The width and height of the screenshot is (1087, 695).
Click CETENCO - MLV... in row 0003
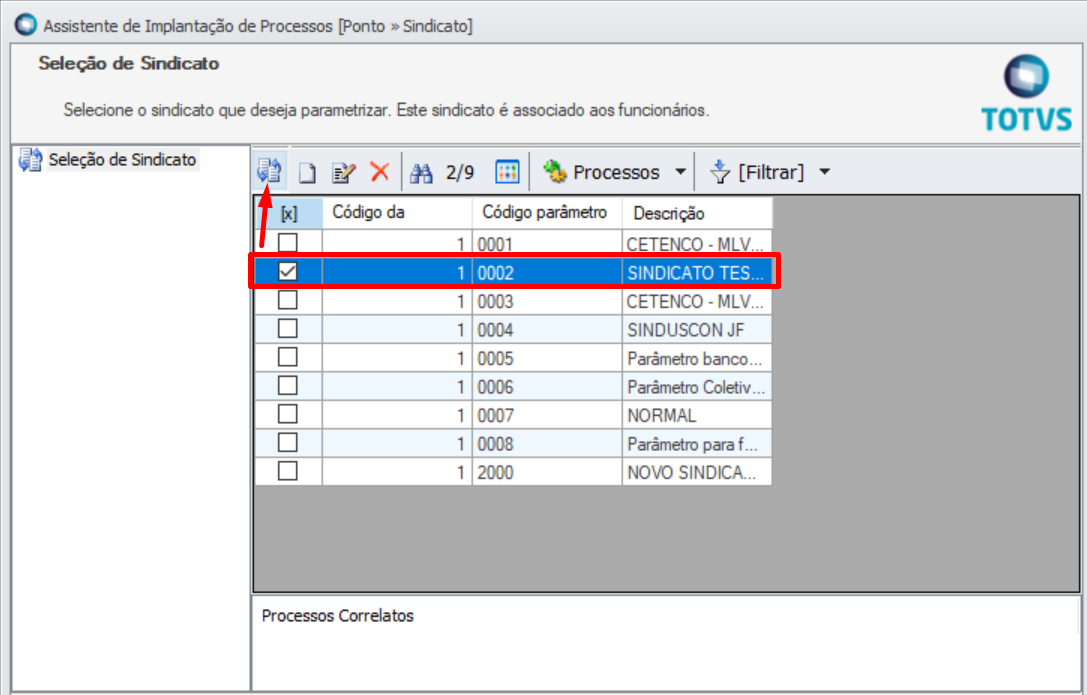pyautogui.click(x=697, y=301)
